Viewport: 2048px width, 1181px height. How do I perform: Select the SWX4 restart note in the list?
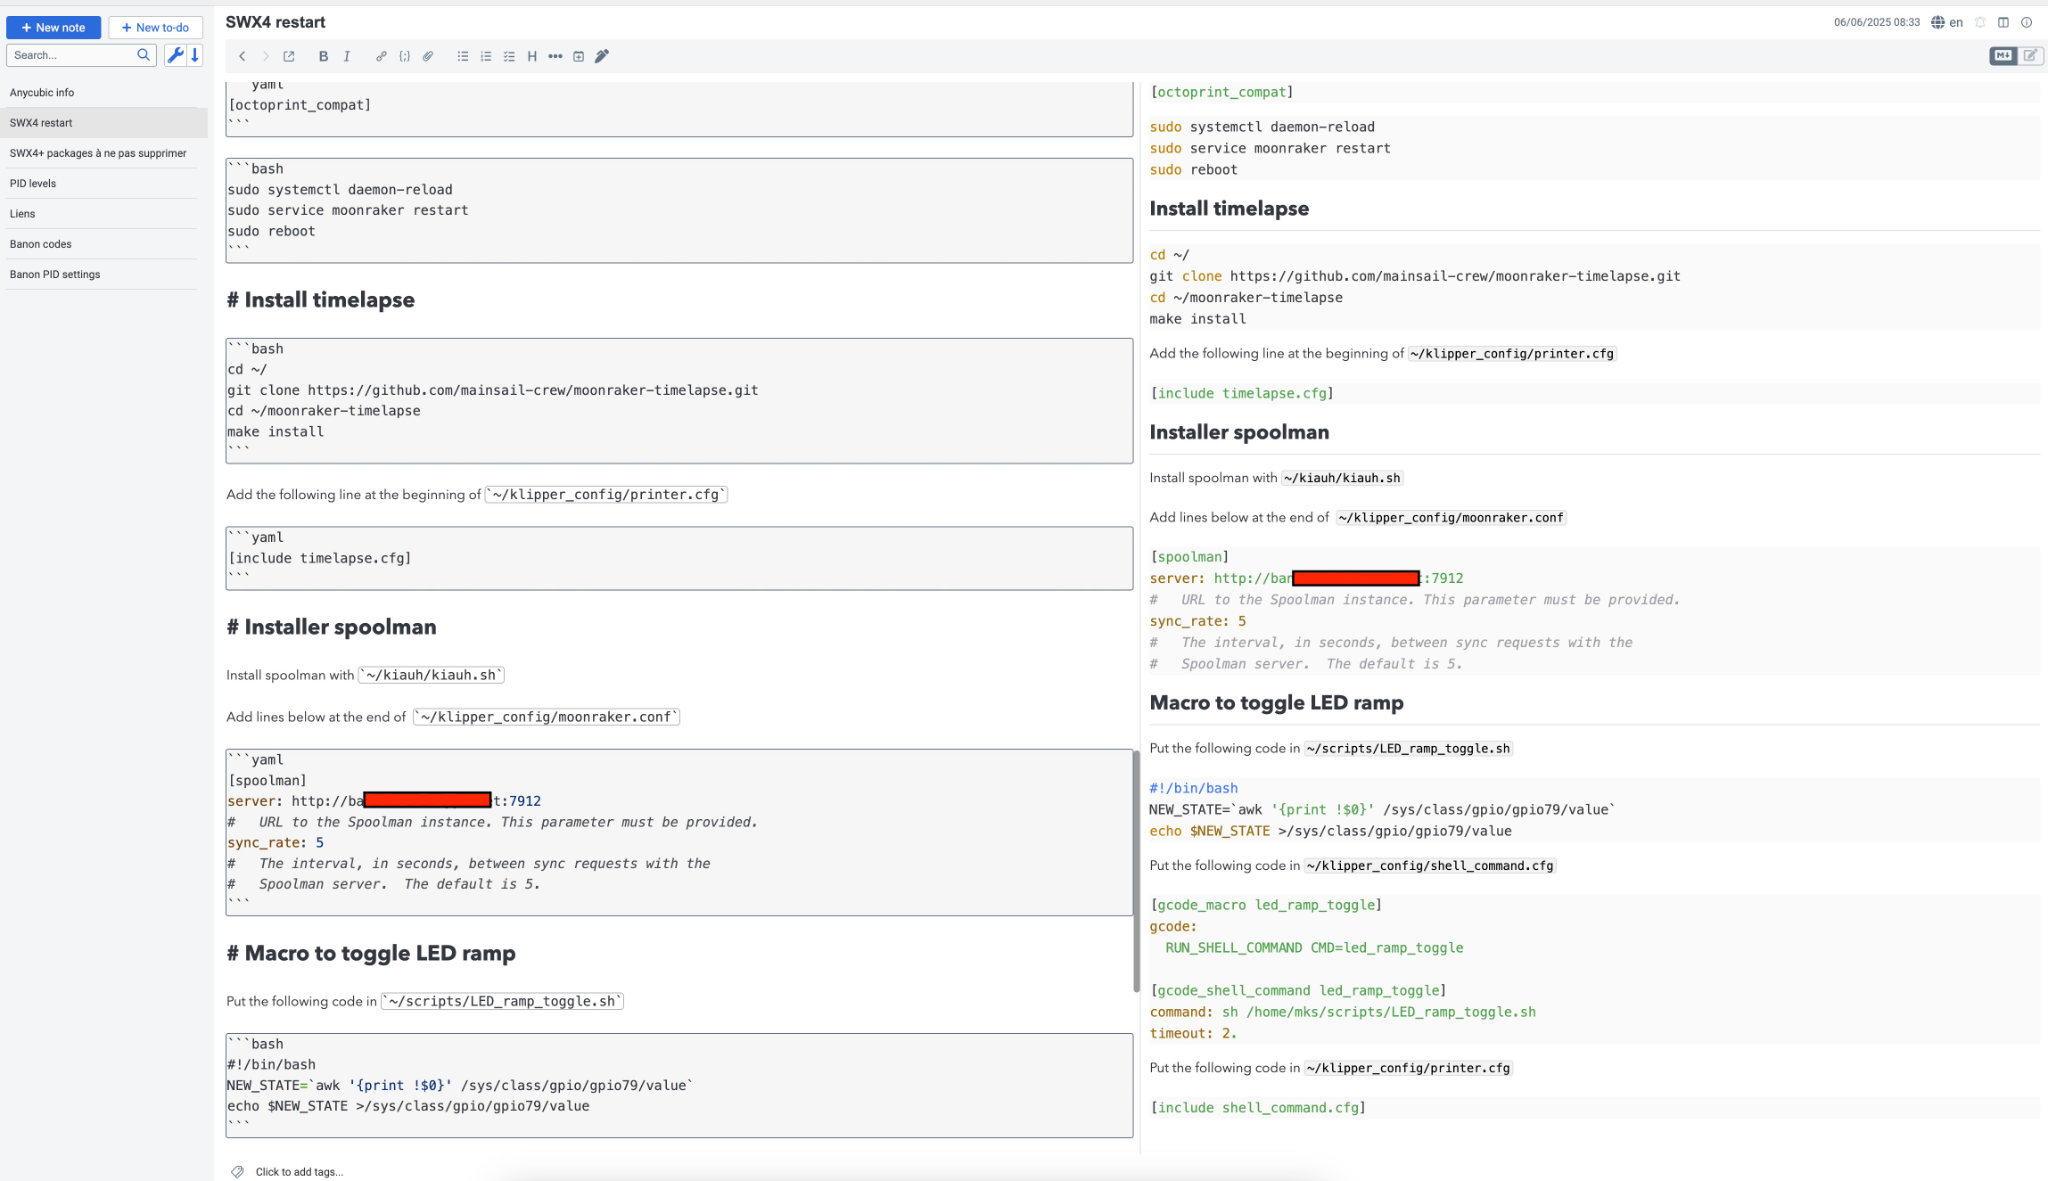coord(103,123)
